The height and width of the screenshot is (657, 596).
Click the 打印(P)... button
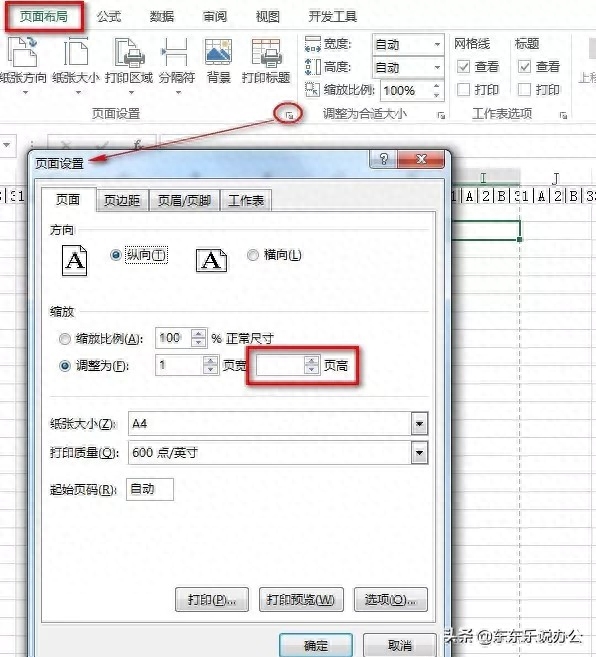[x=212, y=600]
